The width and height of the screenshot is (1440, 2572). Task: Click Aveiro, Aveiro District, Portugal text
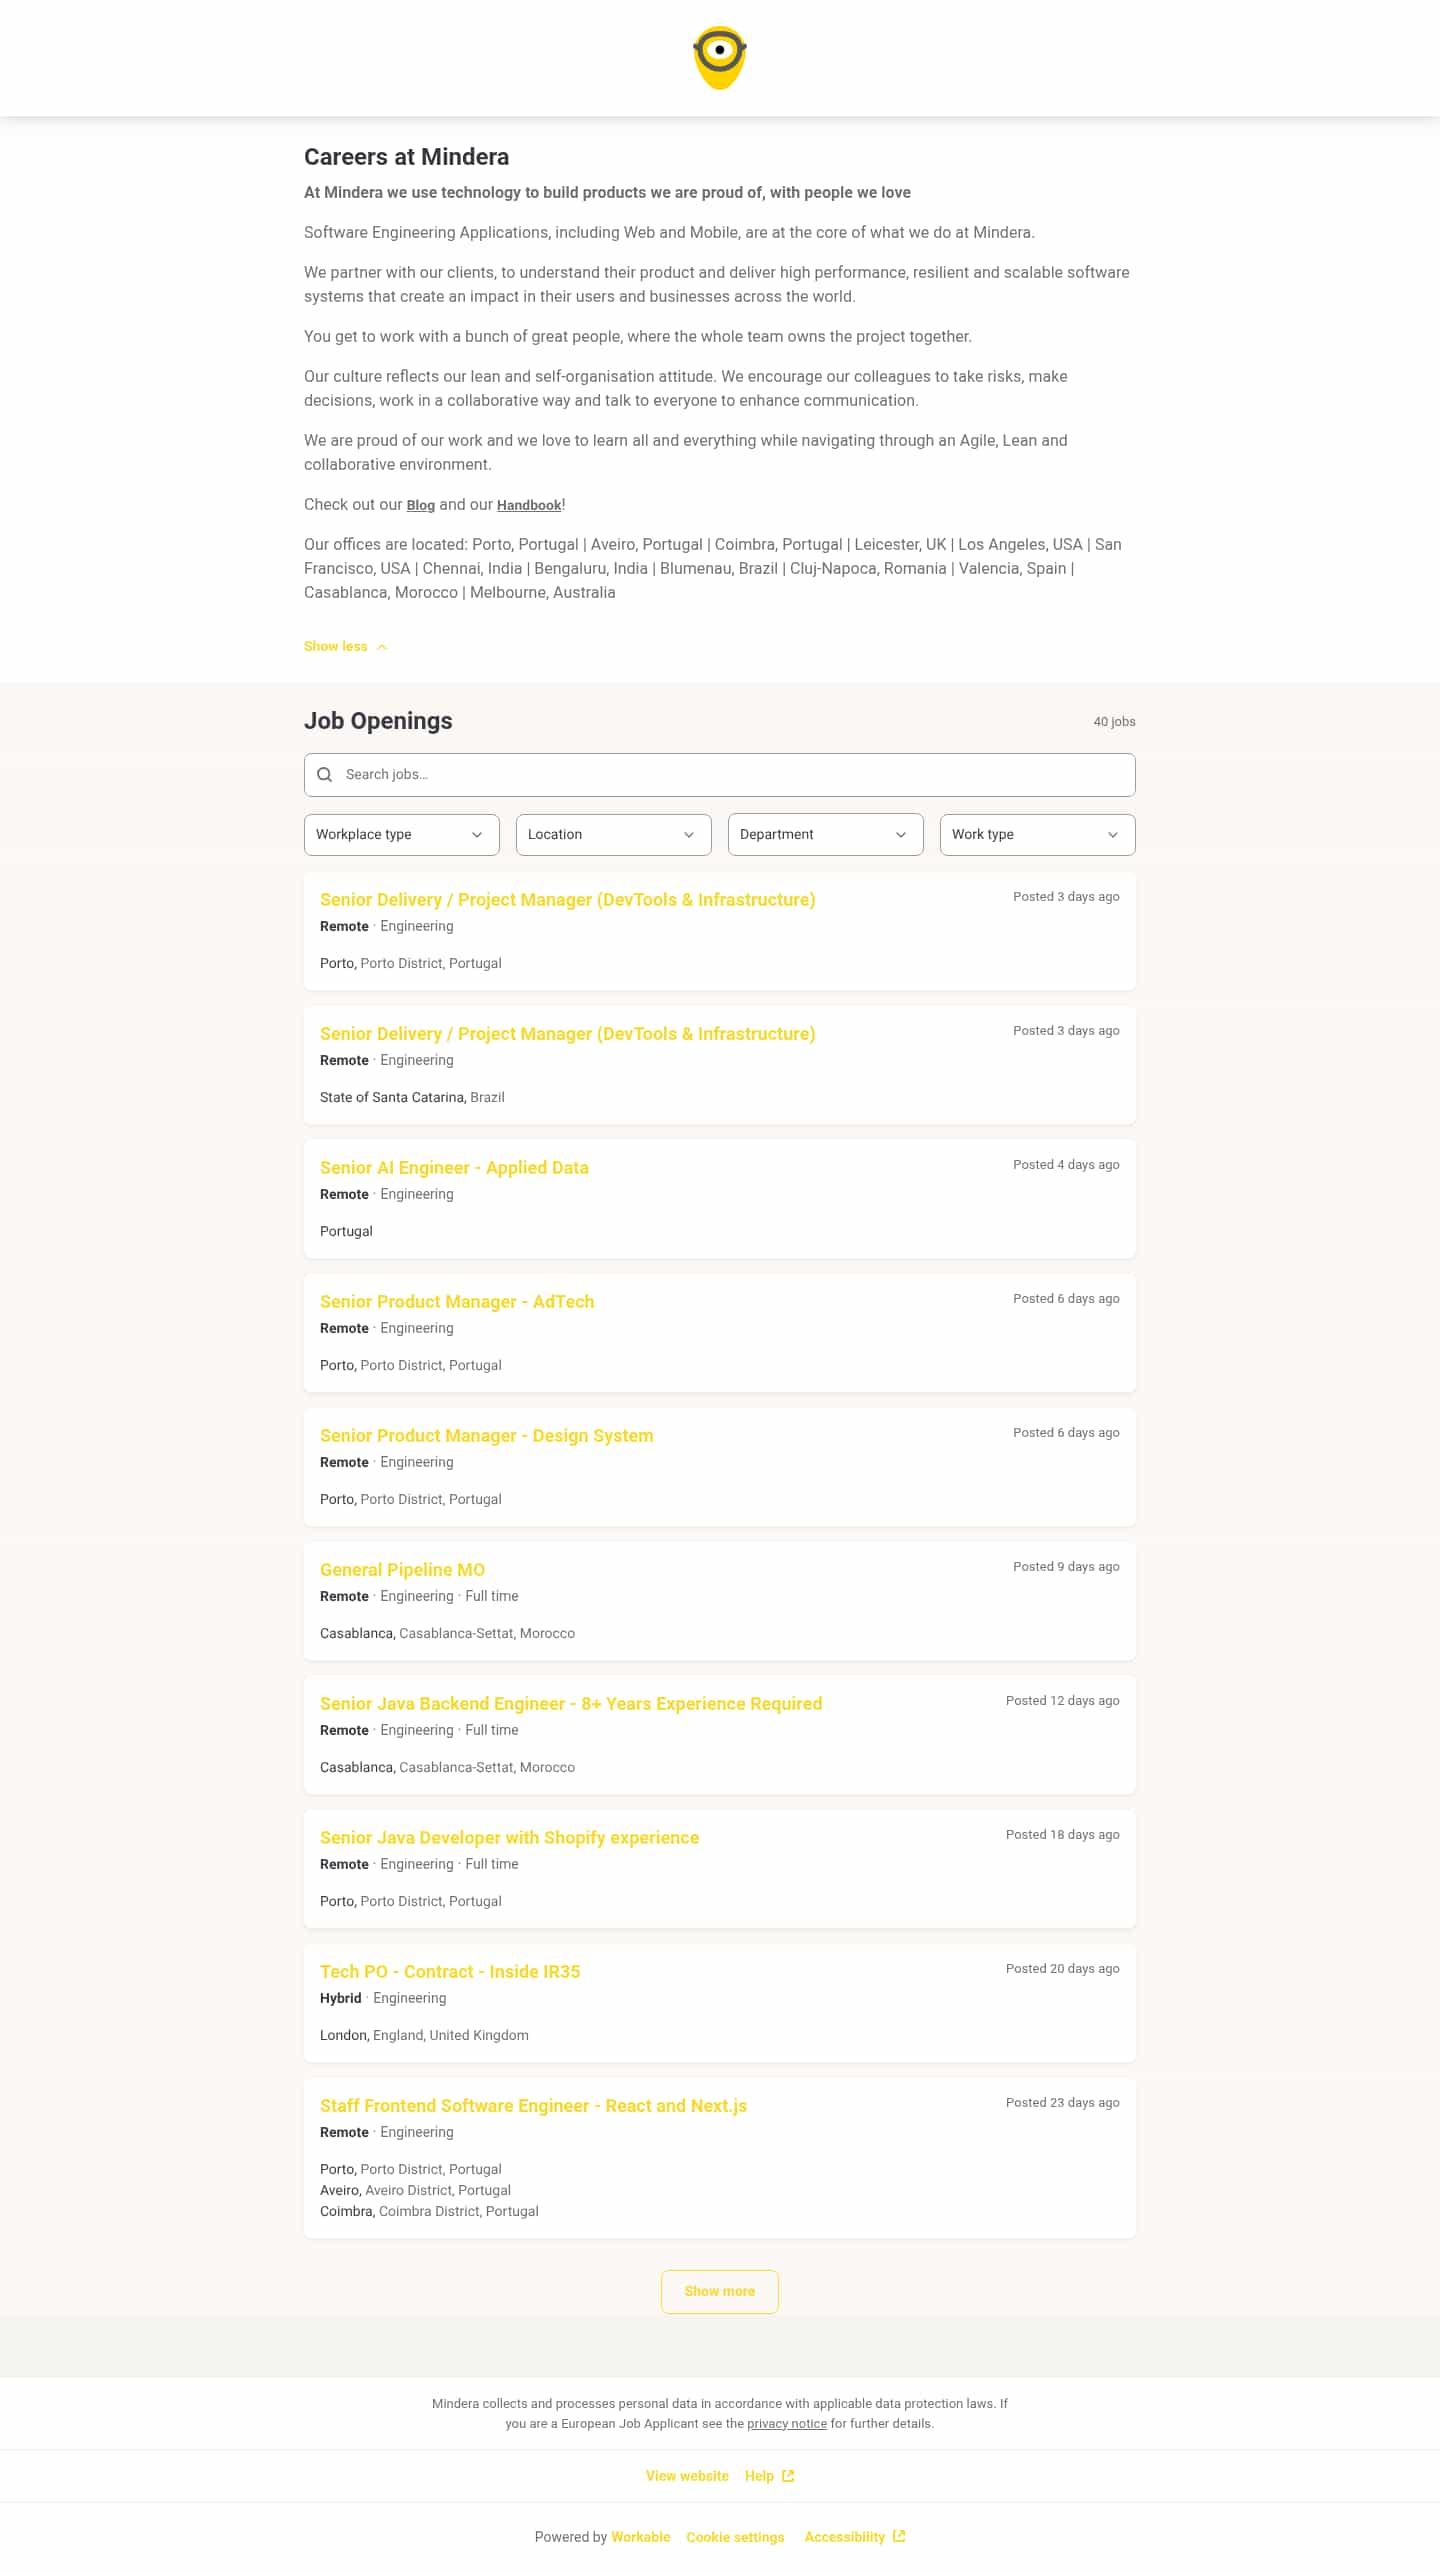click(x=415, y=2190)
